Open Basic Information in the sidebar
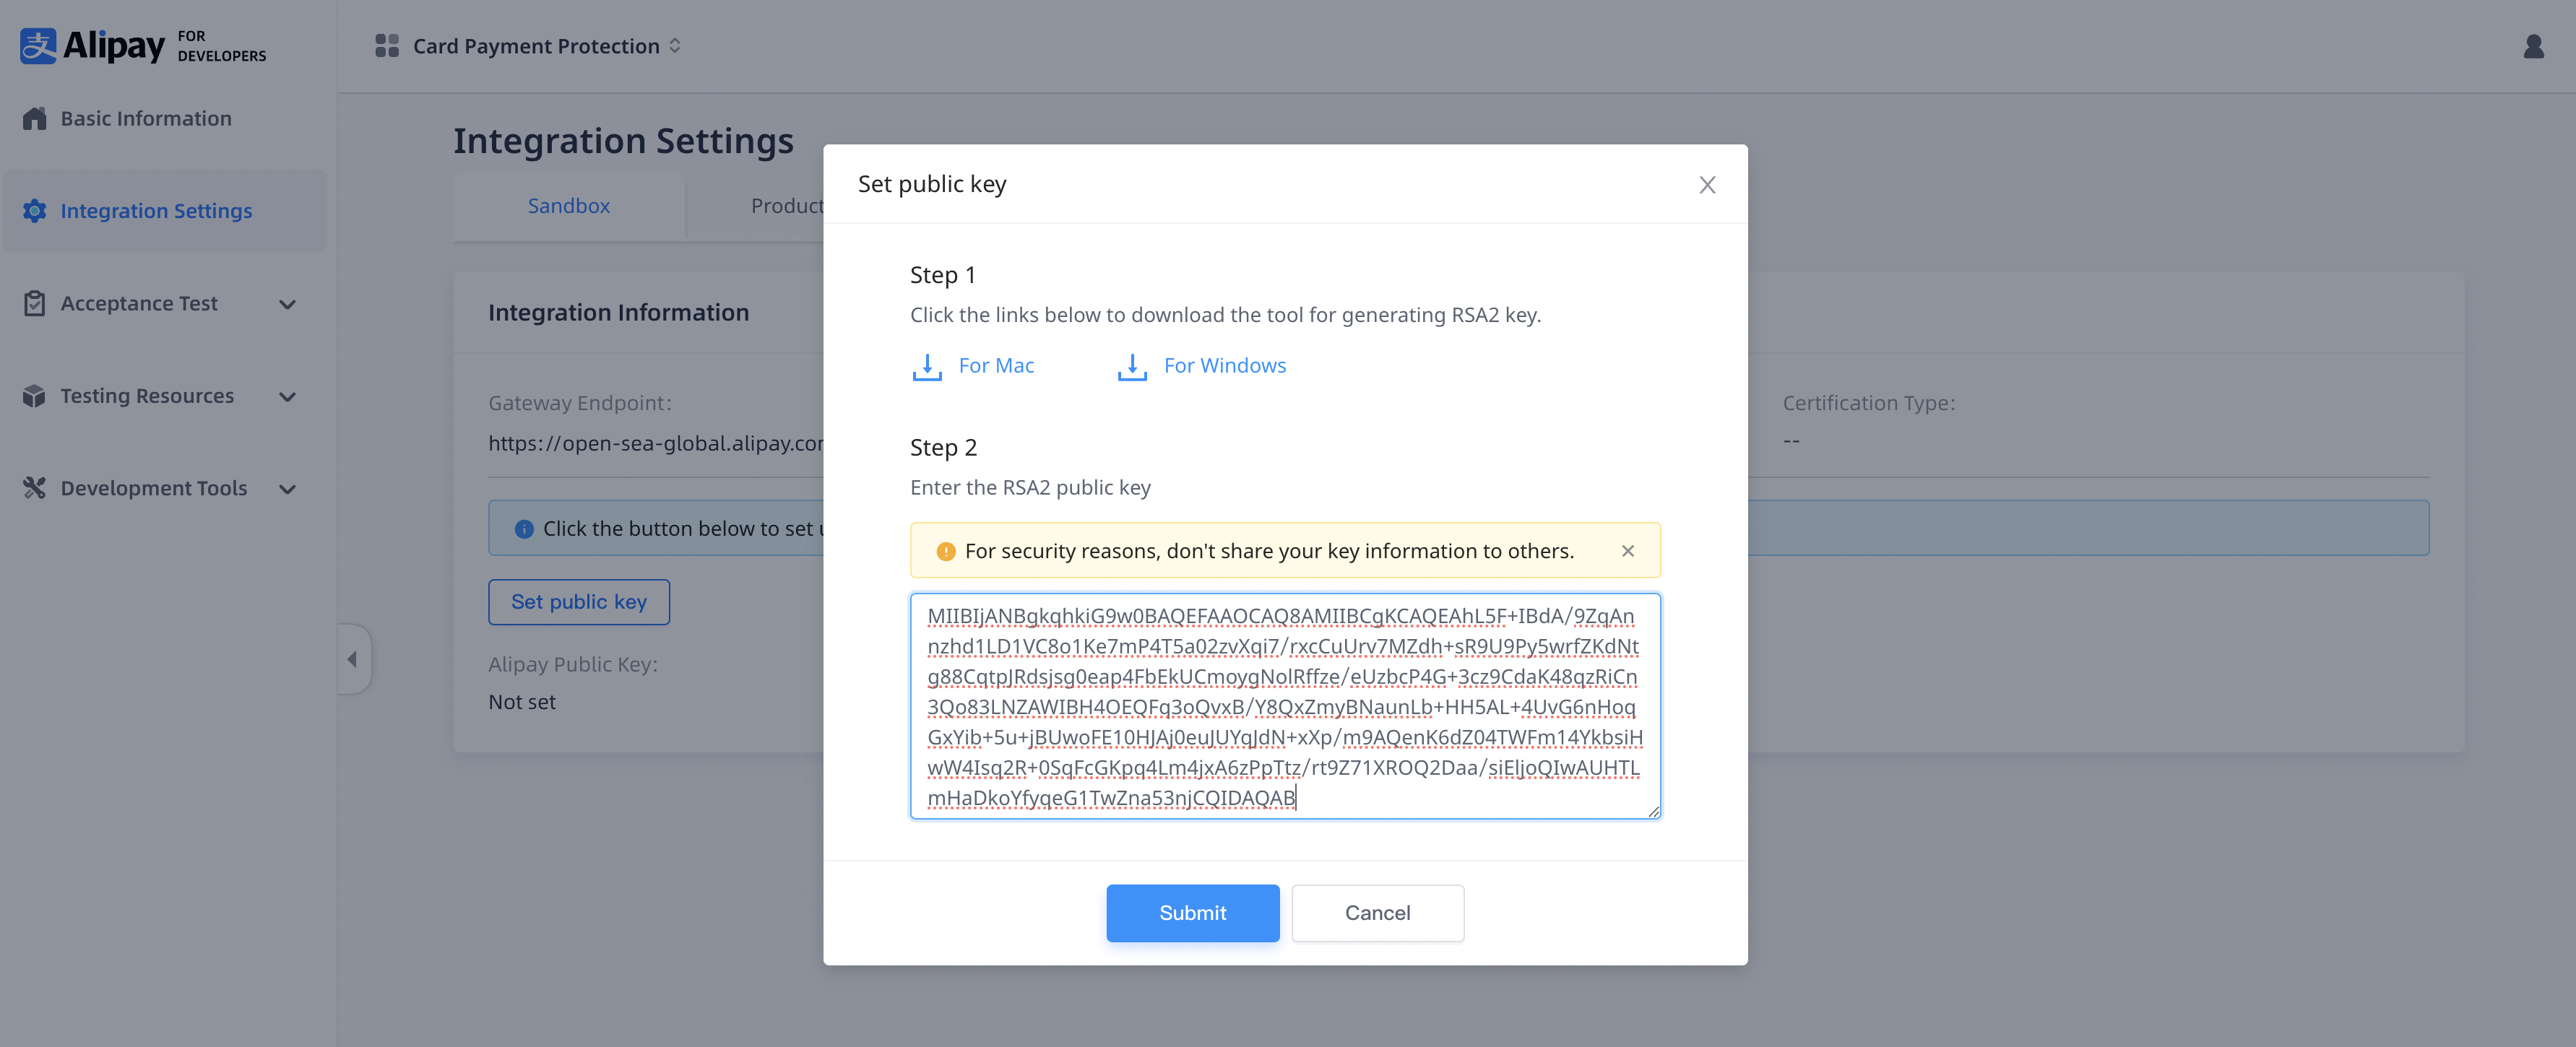Viewport: 2576px width, 1047px height. coord(146,119)
